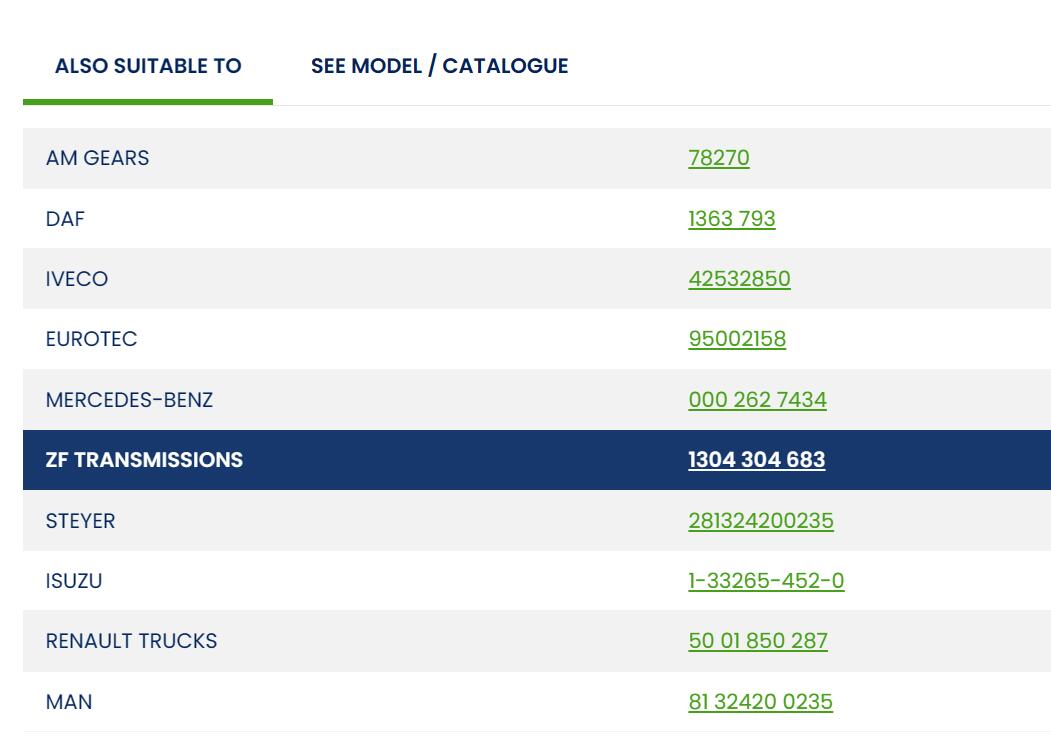1051x738 pixels.
Task: Click the AM GEARS brand label
Action: (x=97, y=158)
